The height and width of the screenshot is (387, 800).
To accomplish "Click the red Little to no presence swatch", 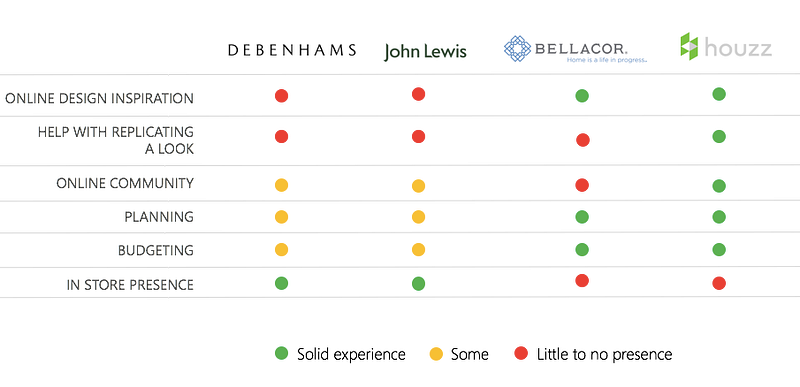I will click(521, 353).
